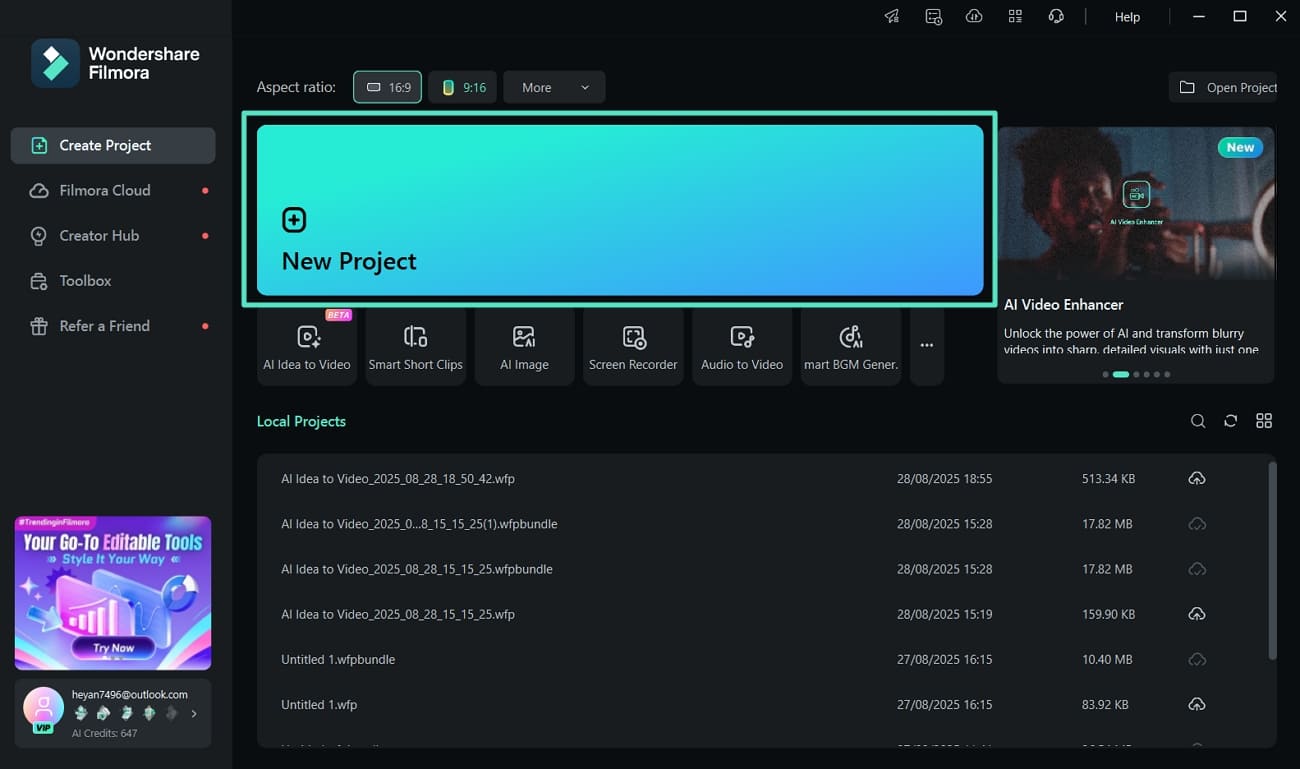Image resolution: width=1300 pixels, height=769 pixels.
Task: Click the heyan7496@outlook.com account email
Action: [x=130, y=694]
